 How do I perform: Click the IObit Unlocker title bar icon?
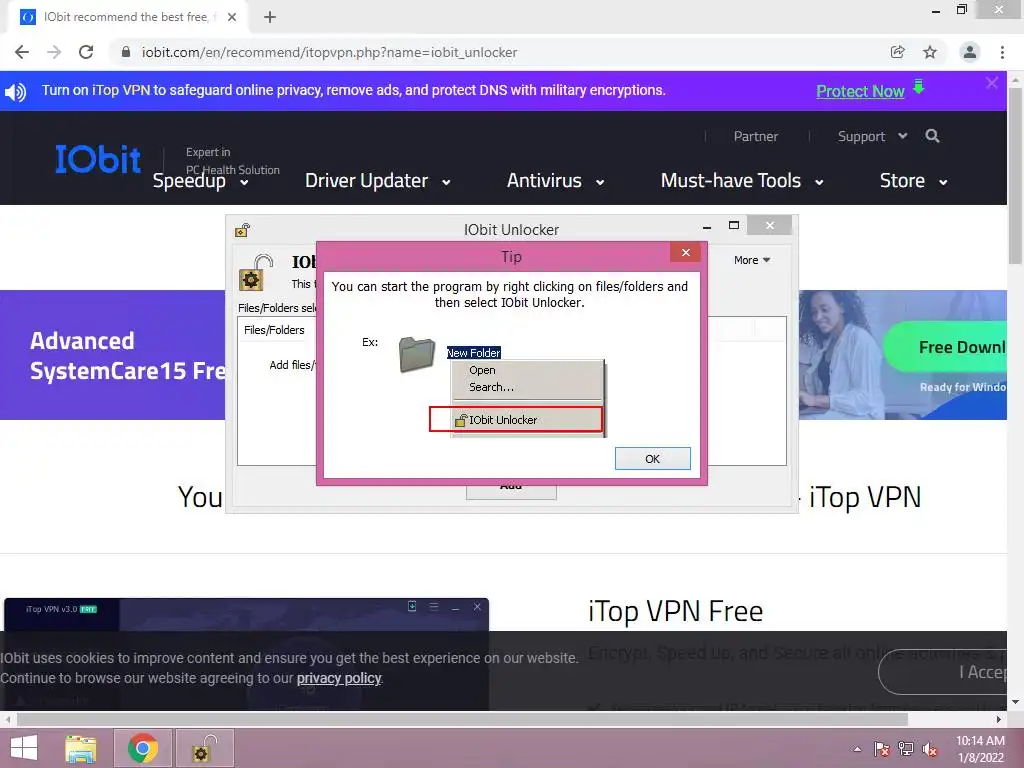pos(242,230)
